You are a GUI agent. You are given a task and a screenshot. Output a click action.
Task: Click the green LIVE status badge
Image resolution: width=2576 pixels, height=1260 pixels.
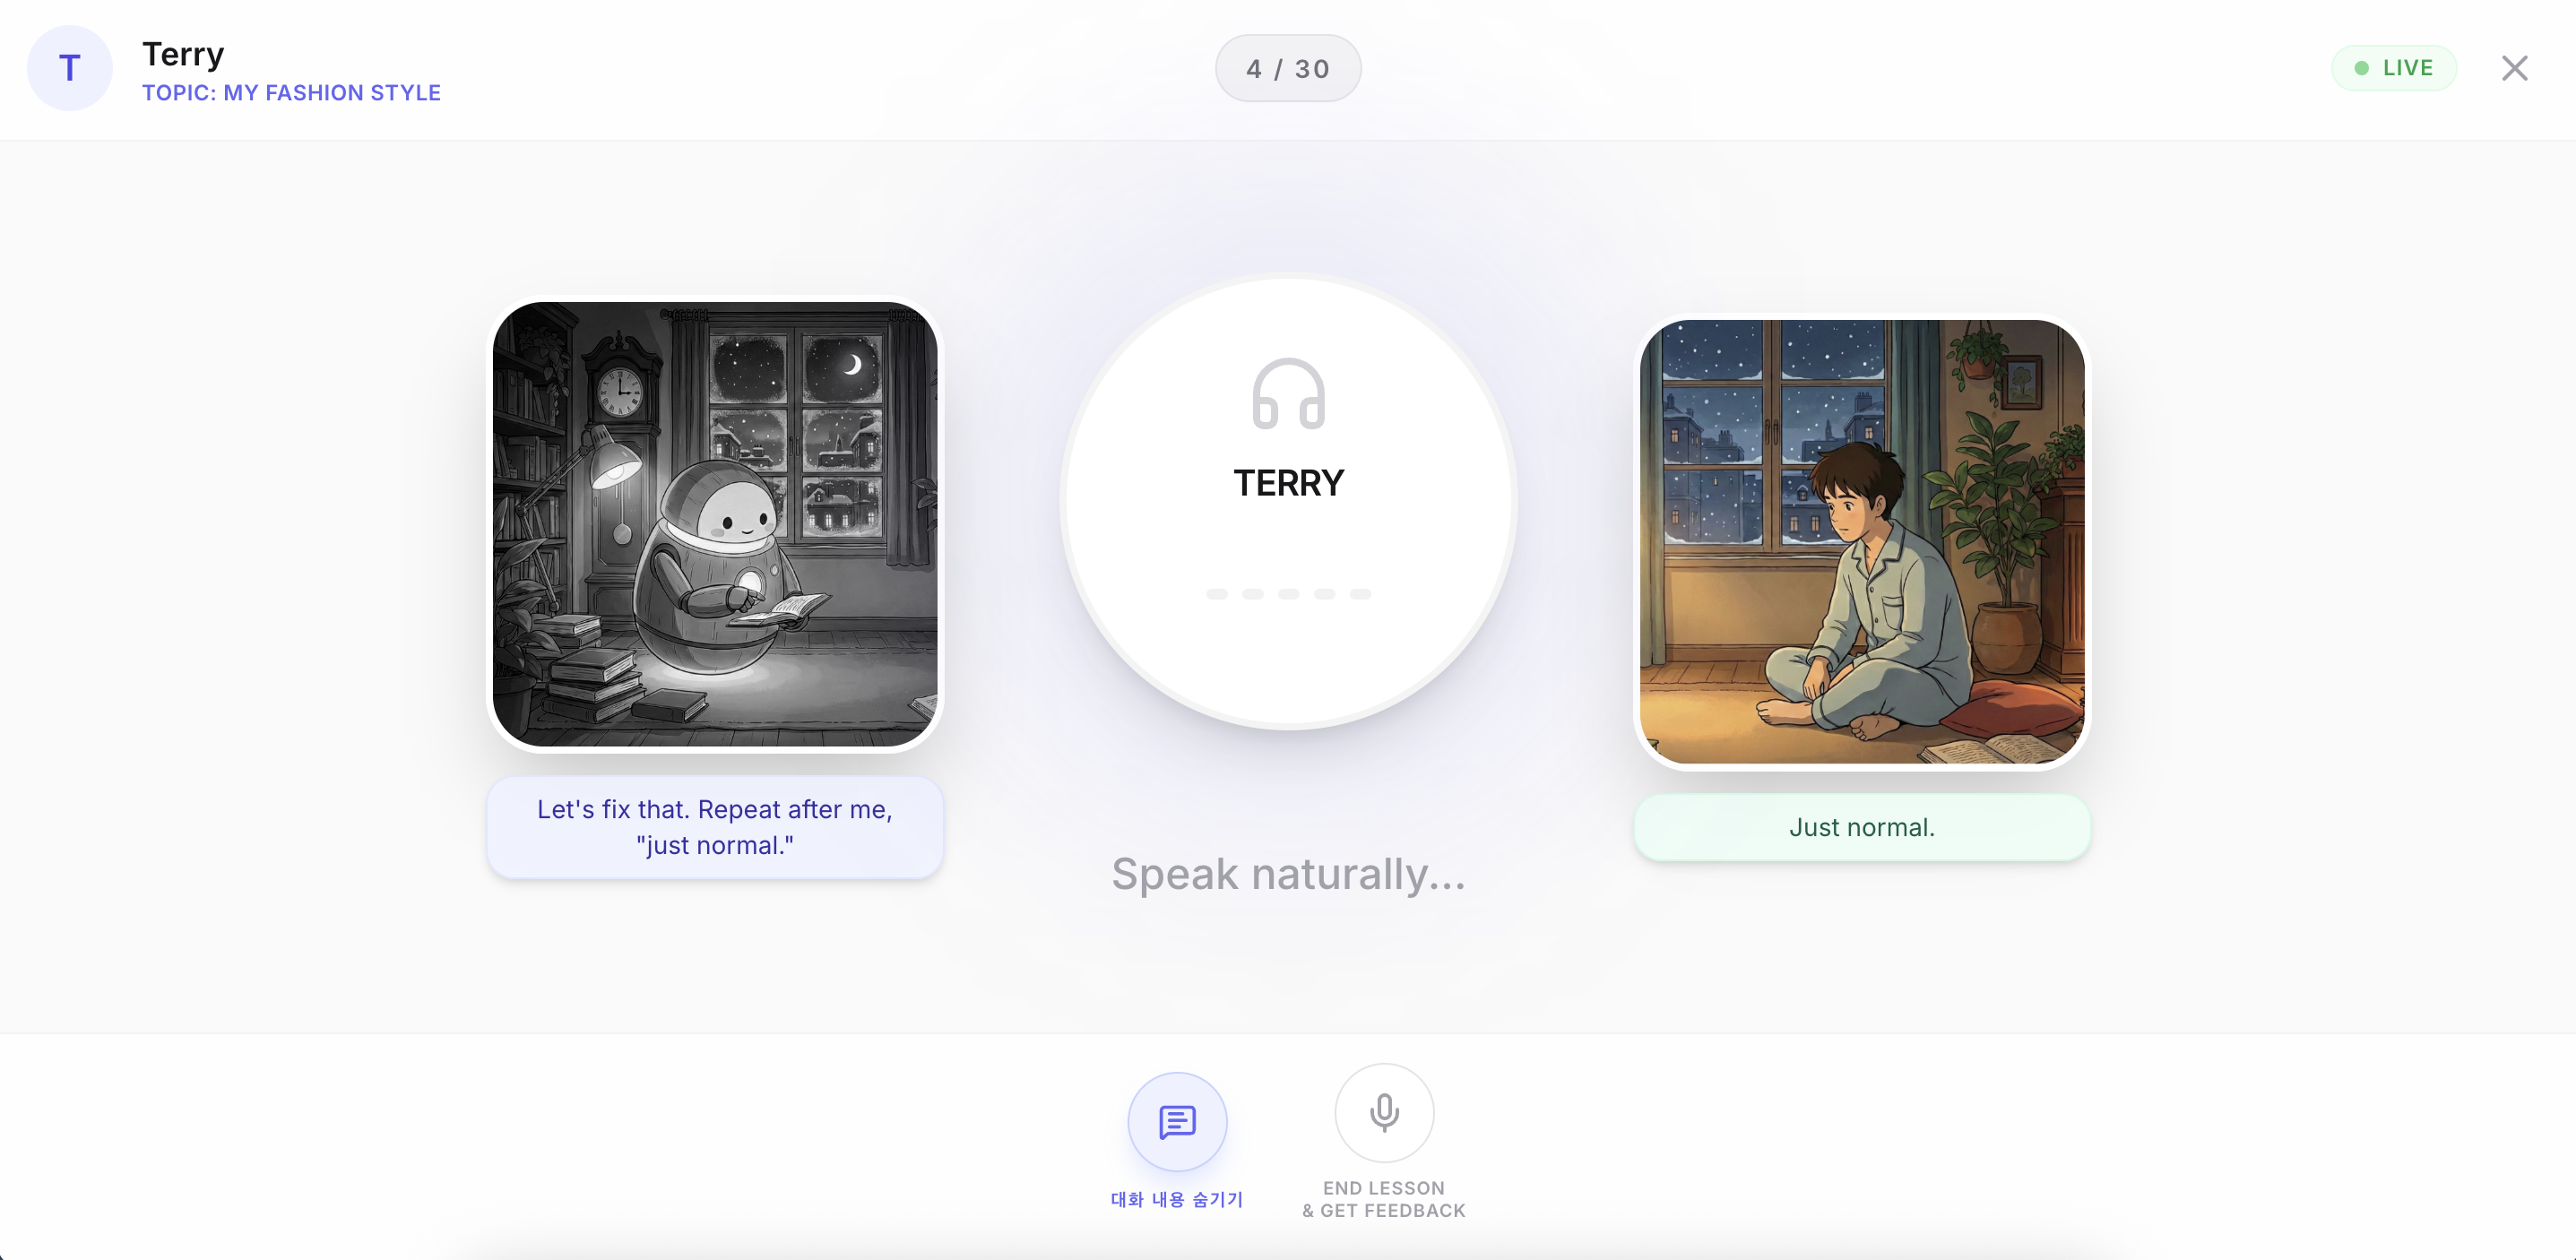(2394, 68)
